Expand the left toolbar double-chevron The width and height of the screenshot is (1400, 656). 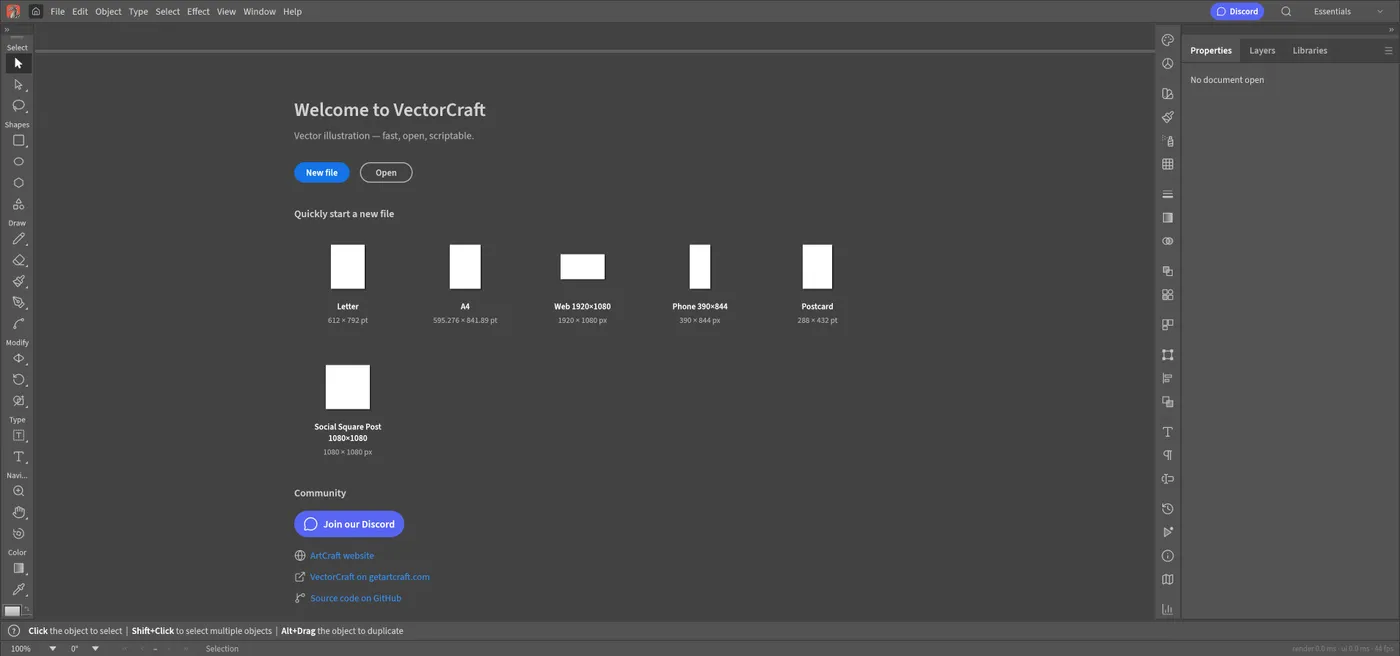tap(7, 30)
